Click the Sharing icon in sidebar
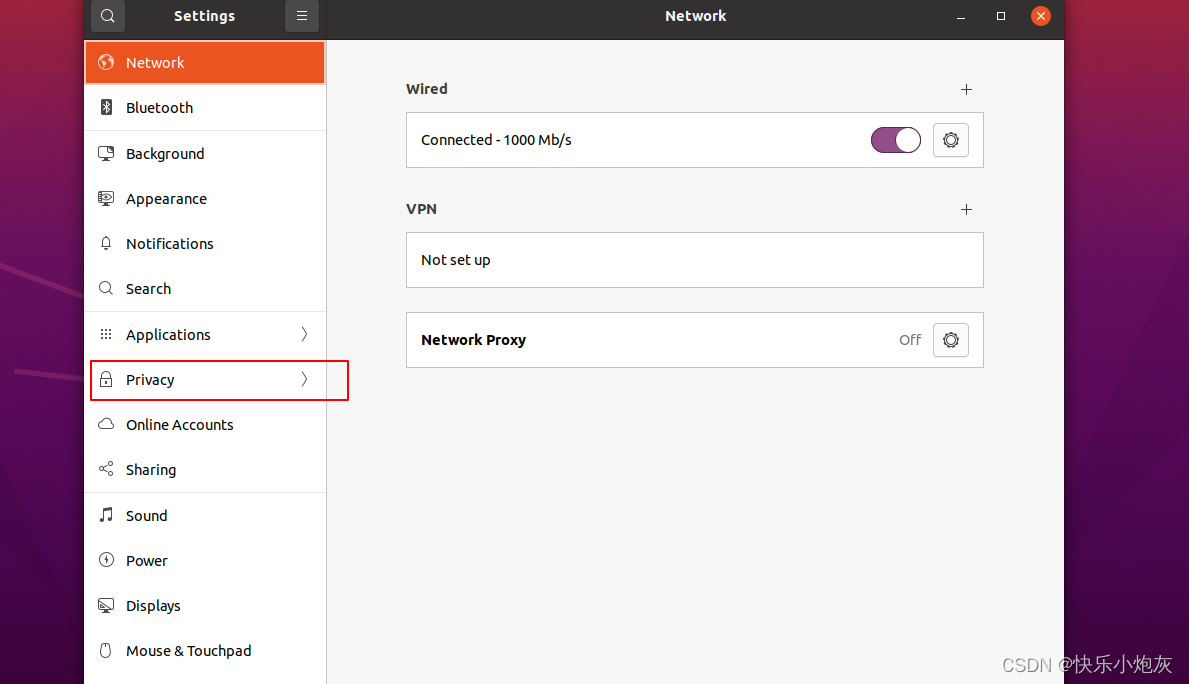Screen dimensions: 1189x684 (106, 469)
